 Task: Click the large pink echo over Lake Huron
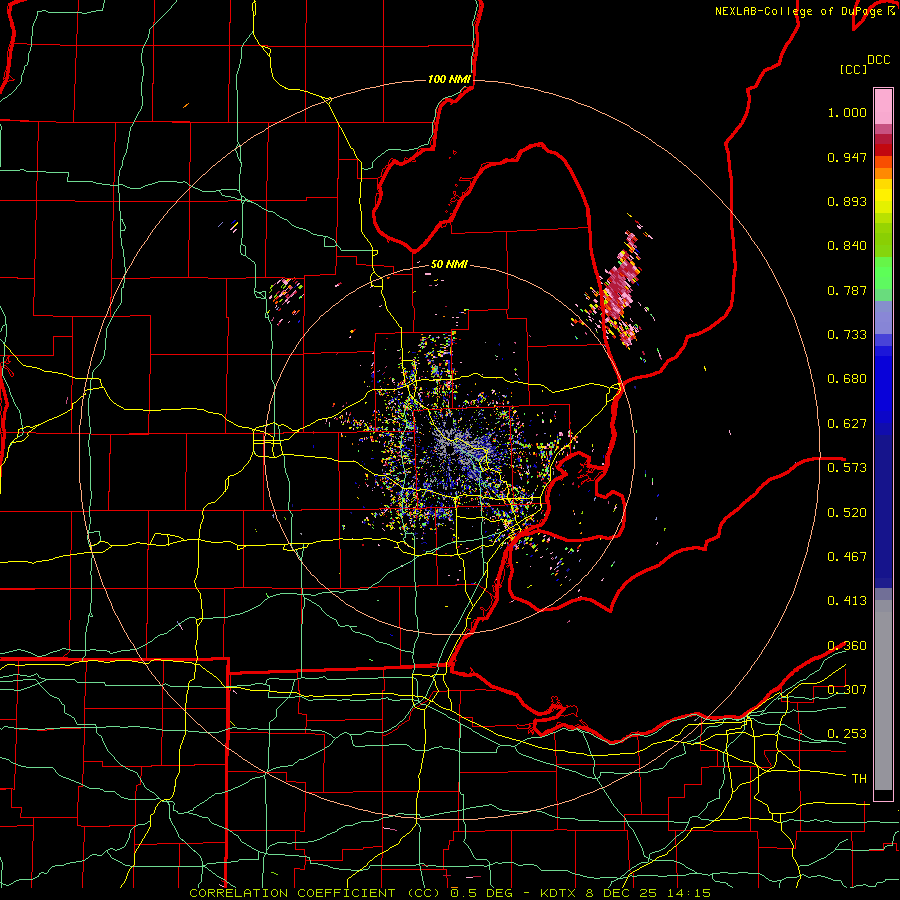tap(620, 287)
